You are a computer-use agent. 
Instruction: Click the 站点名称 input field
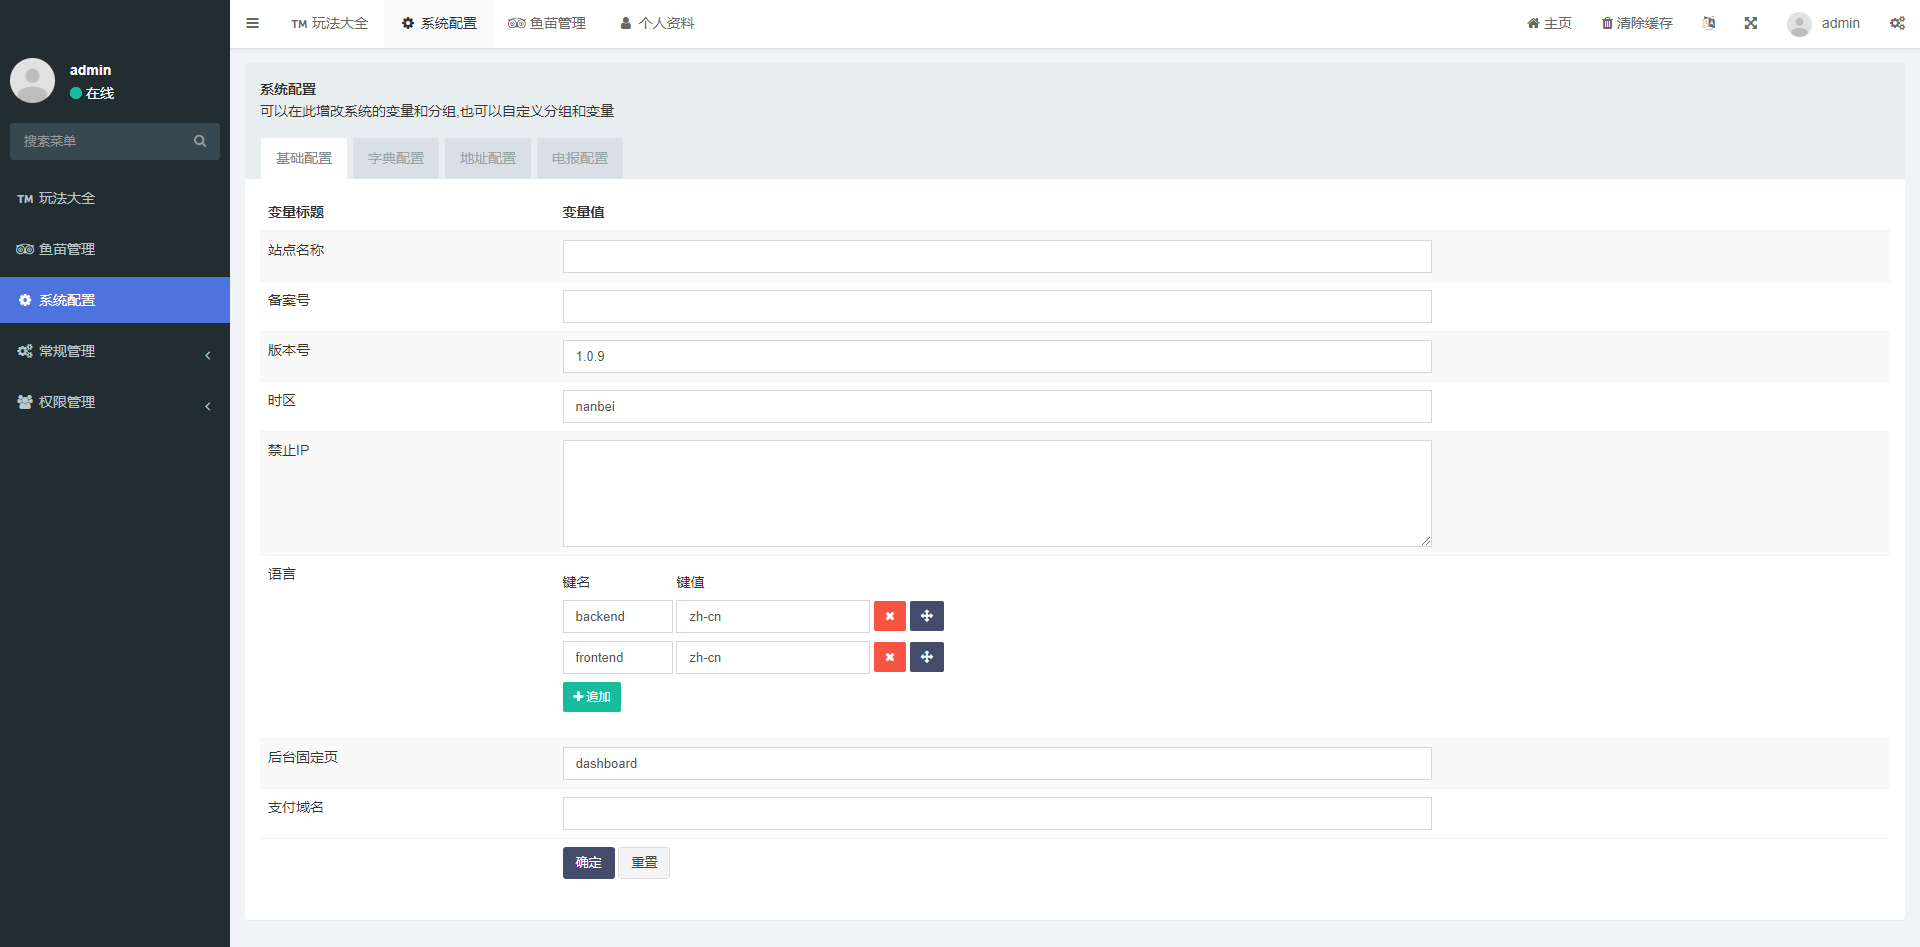(x=996, y=256)
